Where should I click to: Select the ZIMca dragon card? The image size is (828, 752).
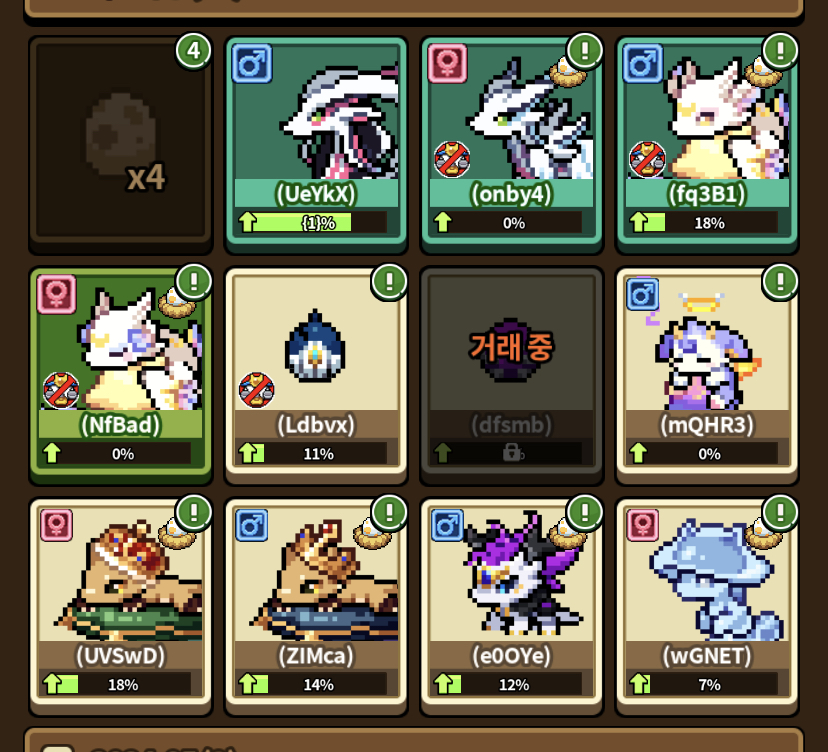point(316,605)
